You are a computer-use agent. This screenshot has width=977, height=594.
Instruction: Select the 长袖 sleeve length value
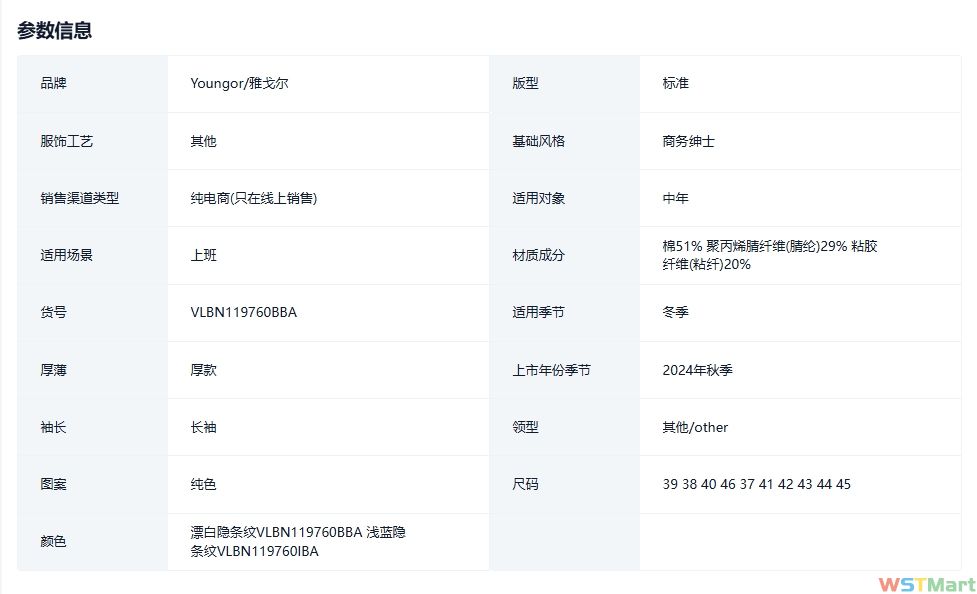point(203,427)
